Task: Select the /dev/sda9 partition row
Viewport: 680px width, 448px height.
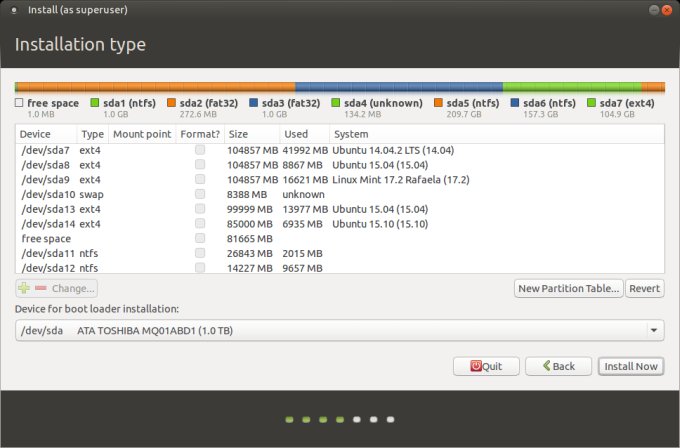Action: pos(340,180)
